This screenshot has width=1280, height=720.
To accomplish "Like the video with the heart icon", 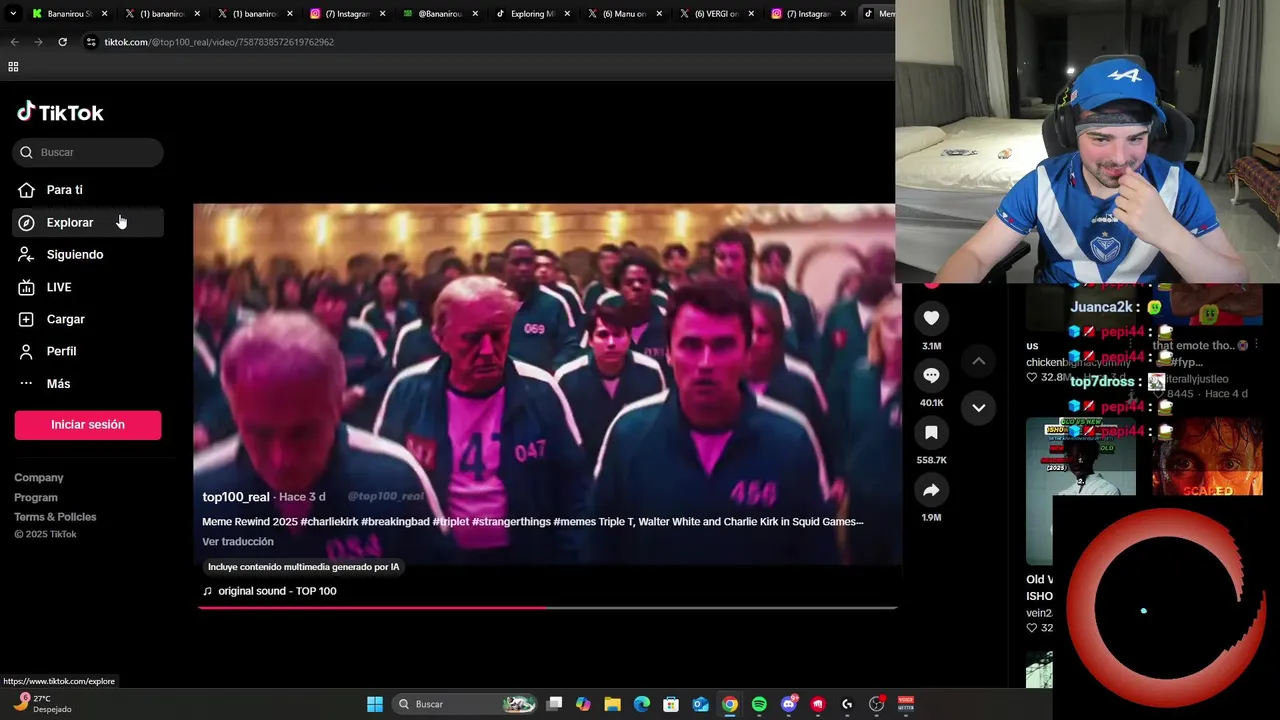I will (931, 318).
